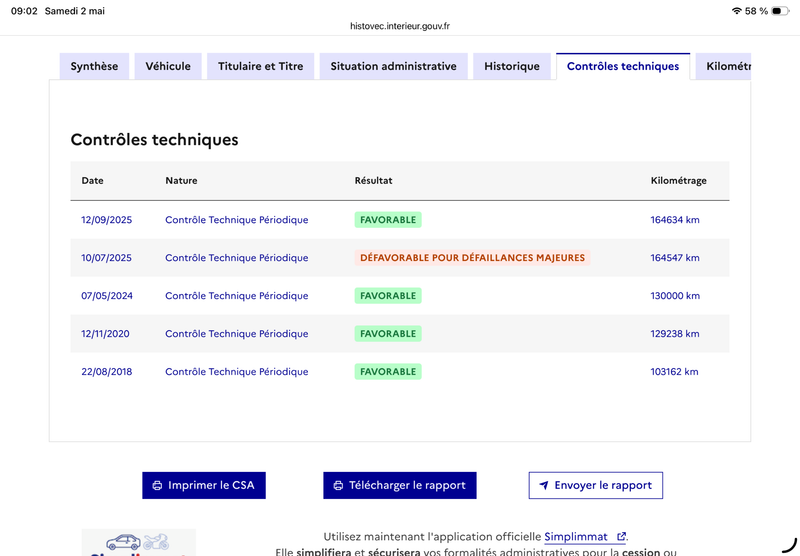The height and width of the screenshot is (556, 800).
Task: Click the Simplimmat car and motorcycle logo
Action: pos(139,542)
